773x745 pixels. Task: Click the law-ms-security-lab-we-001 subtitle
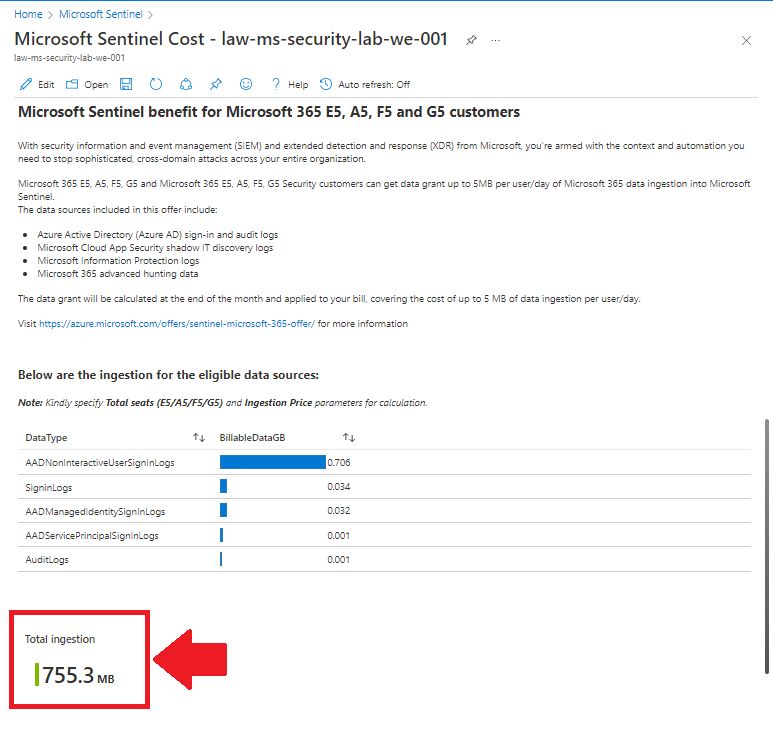tap(70, 58)
